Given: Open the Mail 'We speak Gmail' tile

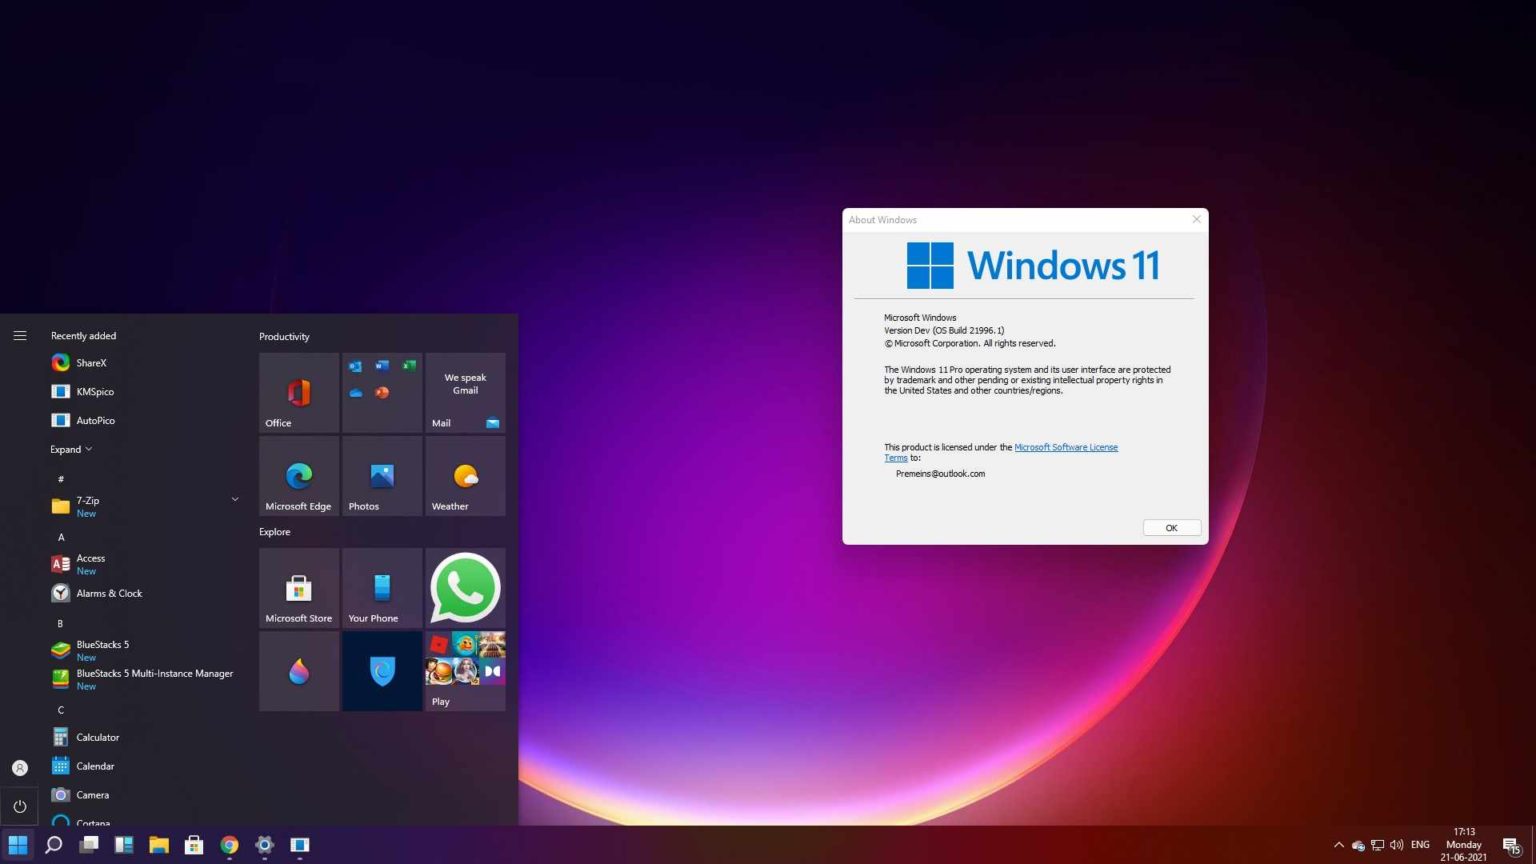Looking at the screenshot, I should pyautogui.click(x=465, y=392).
